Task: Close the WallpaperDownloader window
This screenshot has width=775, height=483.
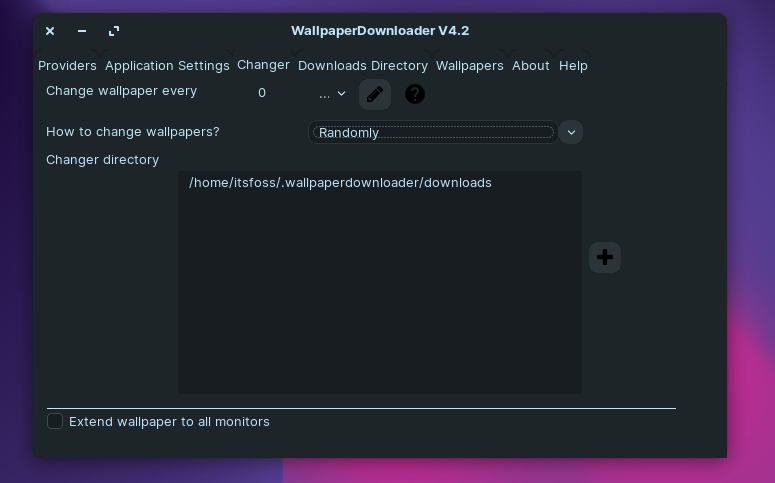Action: [x=50, y=31]
